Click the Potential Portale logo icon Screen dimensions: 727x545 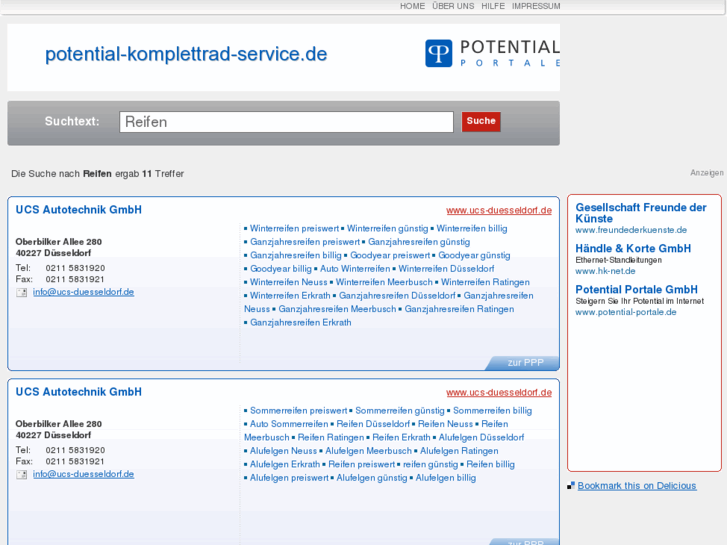(438, 53)
